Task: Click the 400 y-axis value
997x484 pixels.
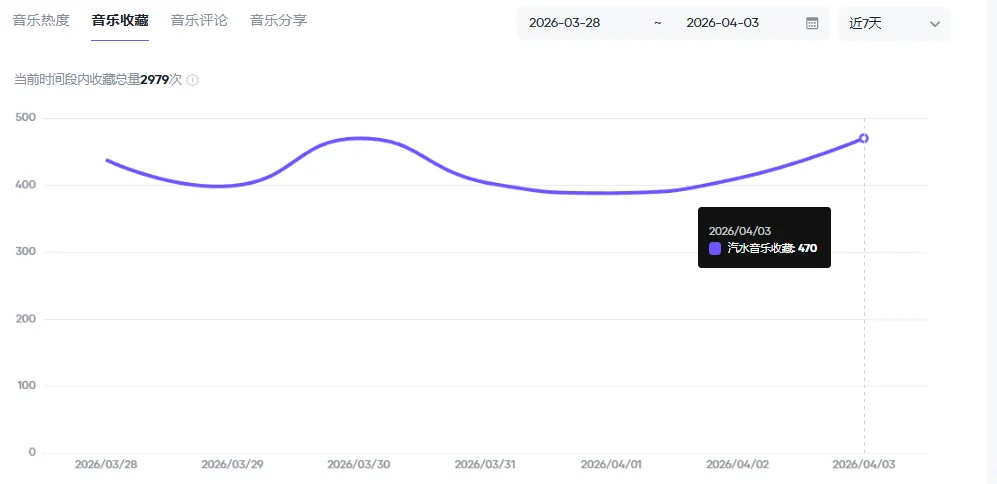Action: tap(25, 185)
